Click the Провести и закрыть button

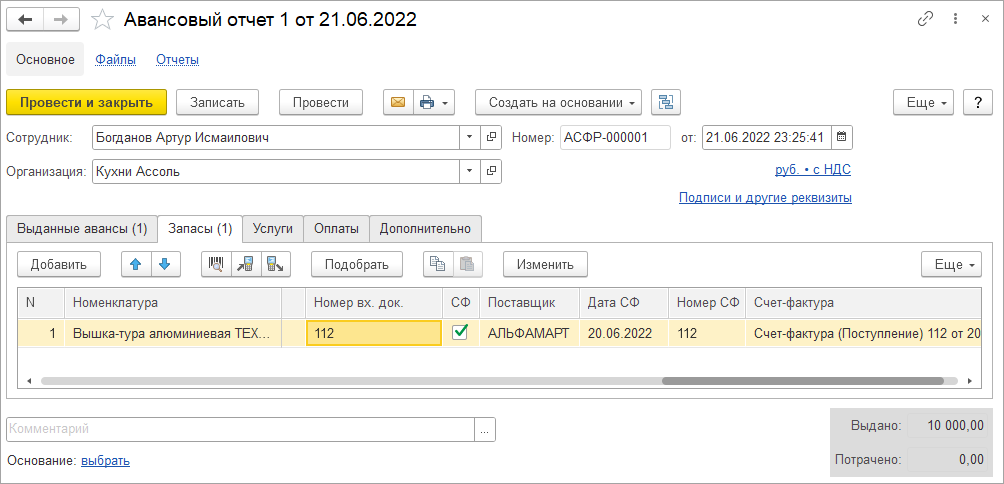click(x=86, y=102)
